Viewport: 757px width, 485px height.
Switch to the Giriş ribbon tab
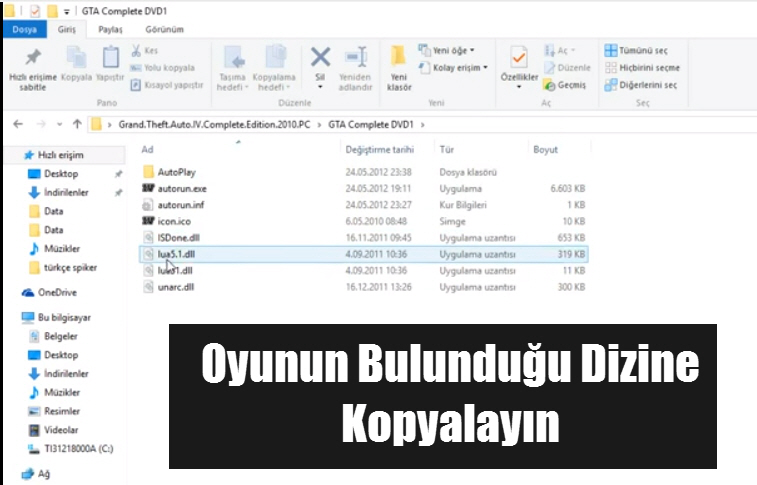[67, 29]
